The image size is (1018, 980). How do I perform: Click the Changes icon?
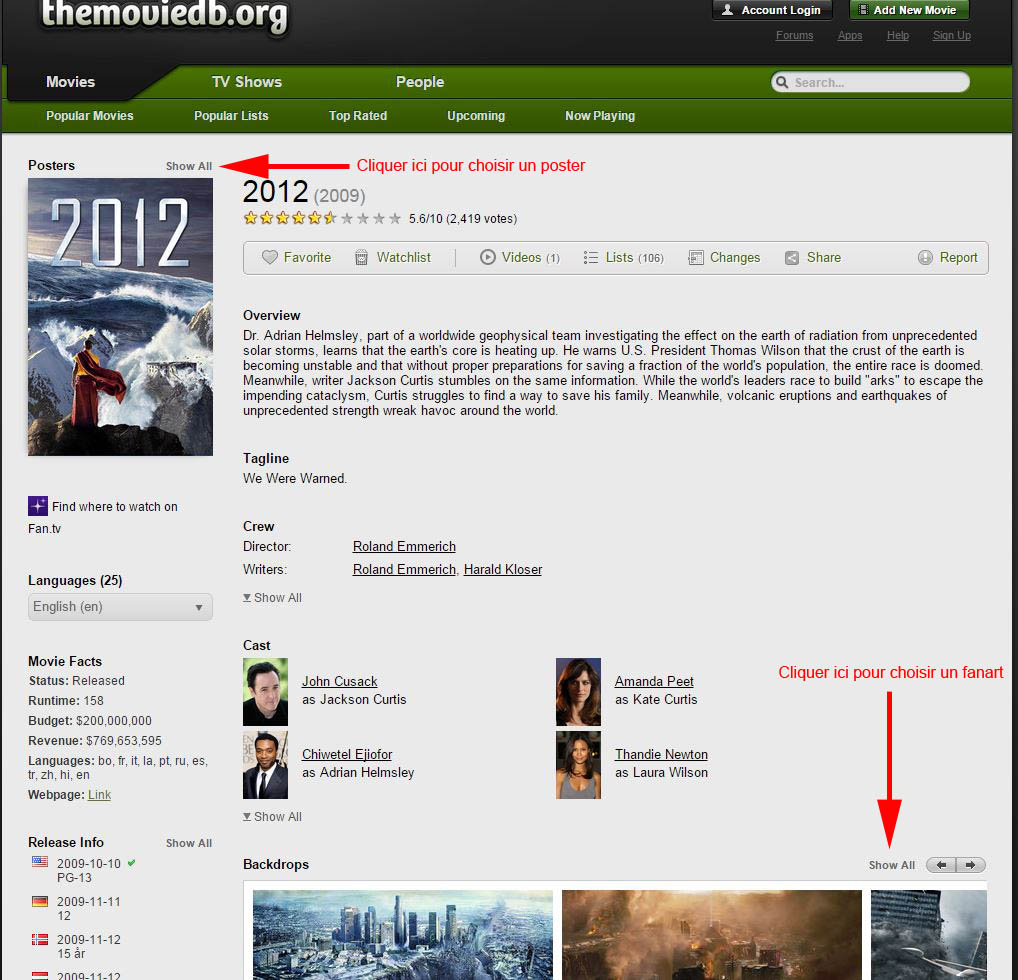point(696,258)
